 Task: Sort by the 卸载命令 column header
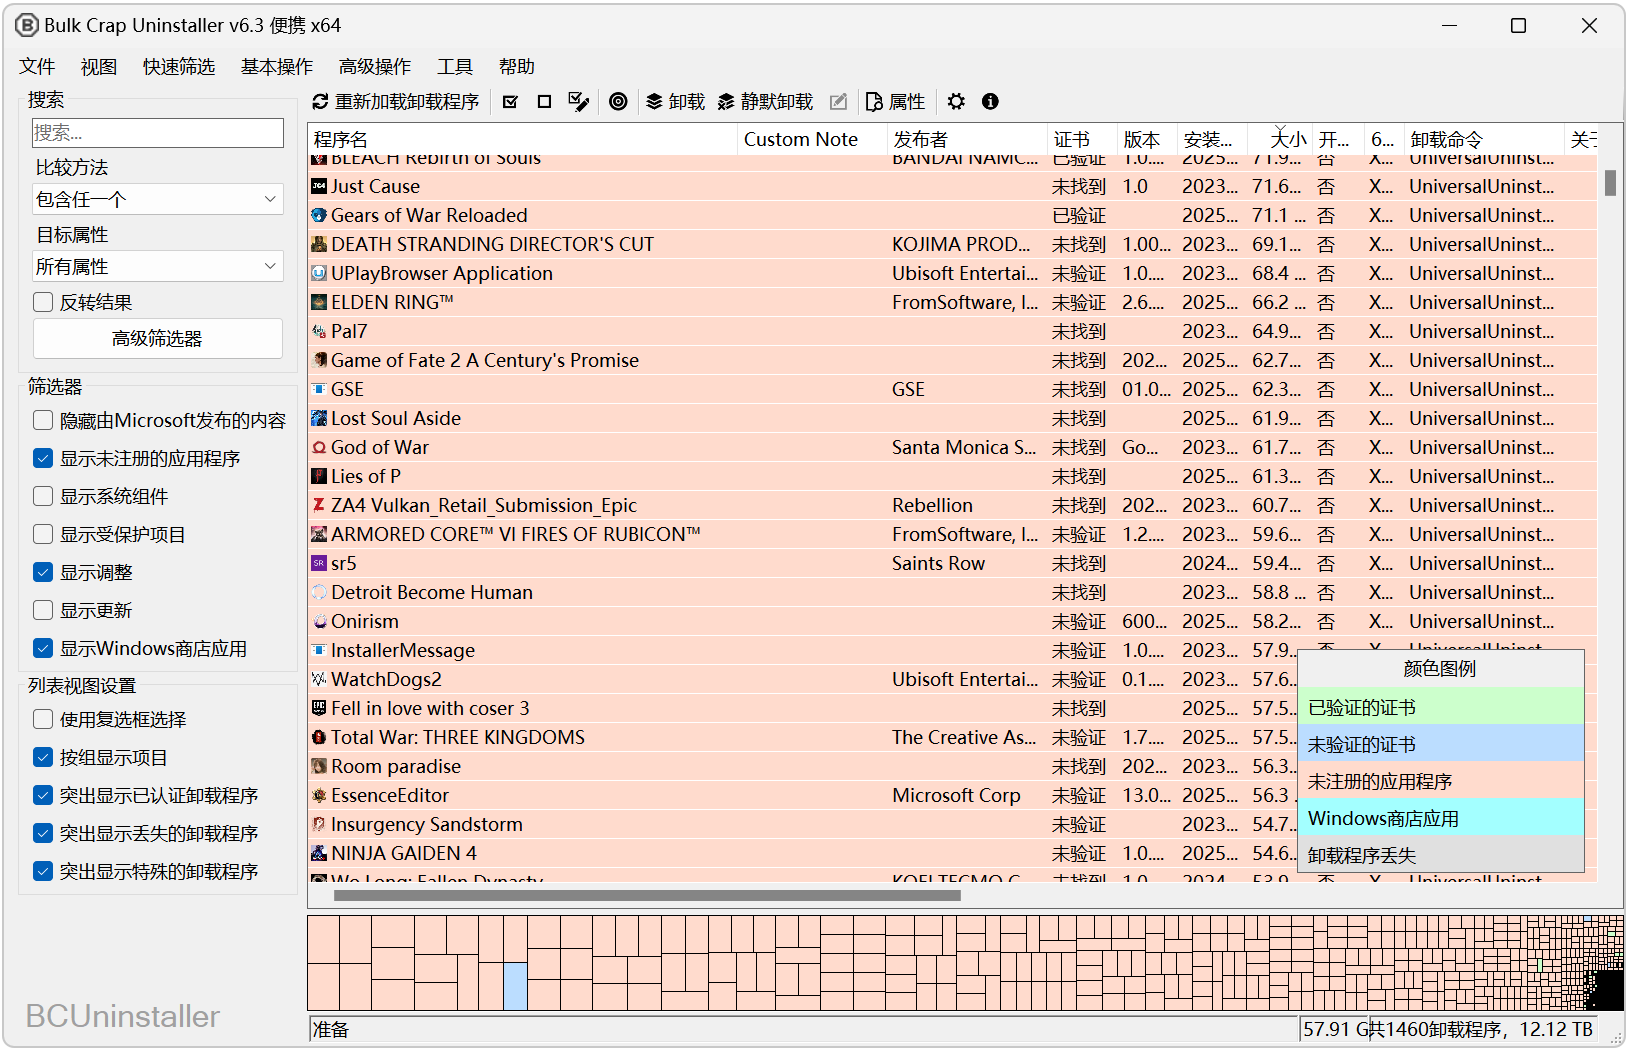pyautogui.click(x=1484, y=140)
